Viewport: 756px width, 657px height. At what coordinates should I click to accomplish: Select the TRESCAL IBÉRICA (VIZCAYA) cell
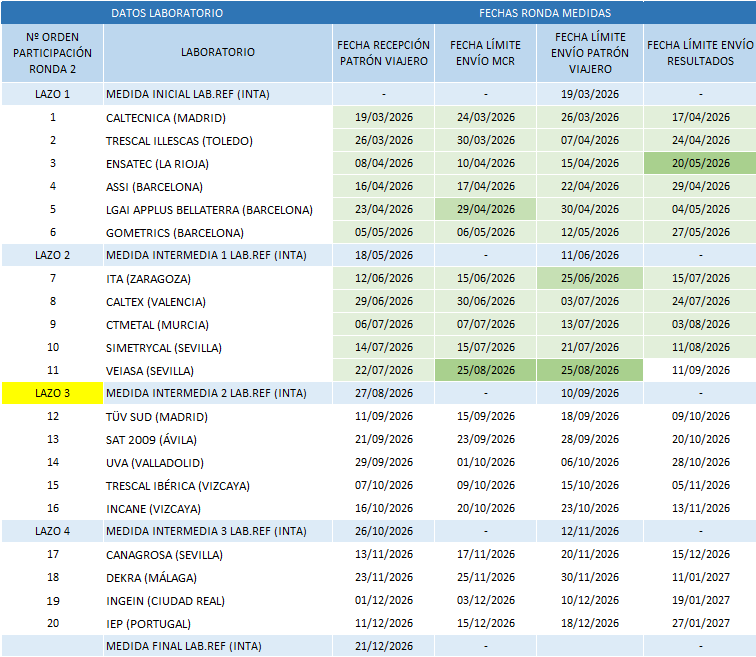tap(218, 485)
